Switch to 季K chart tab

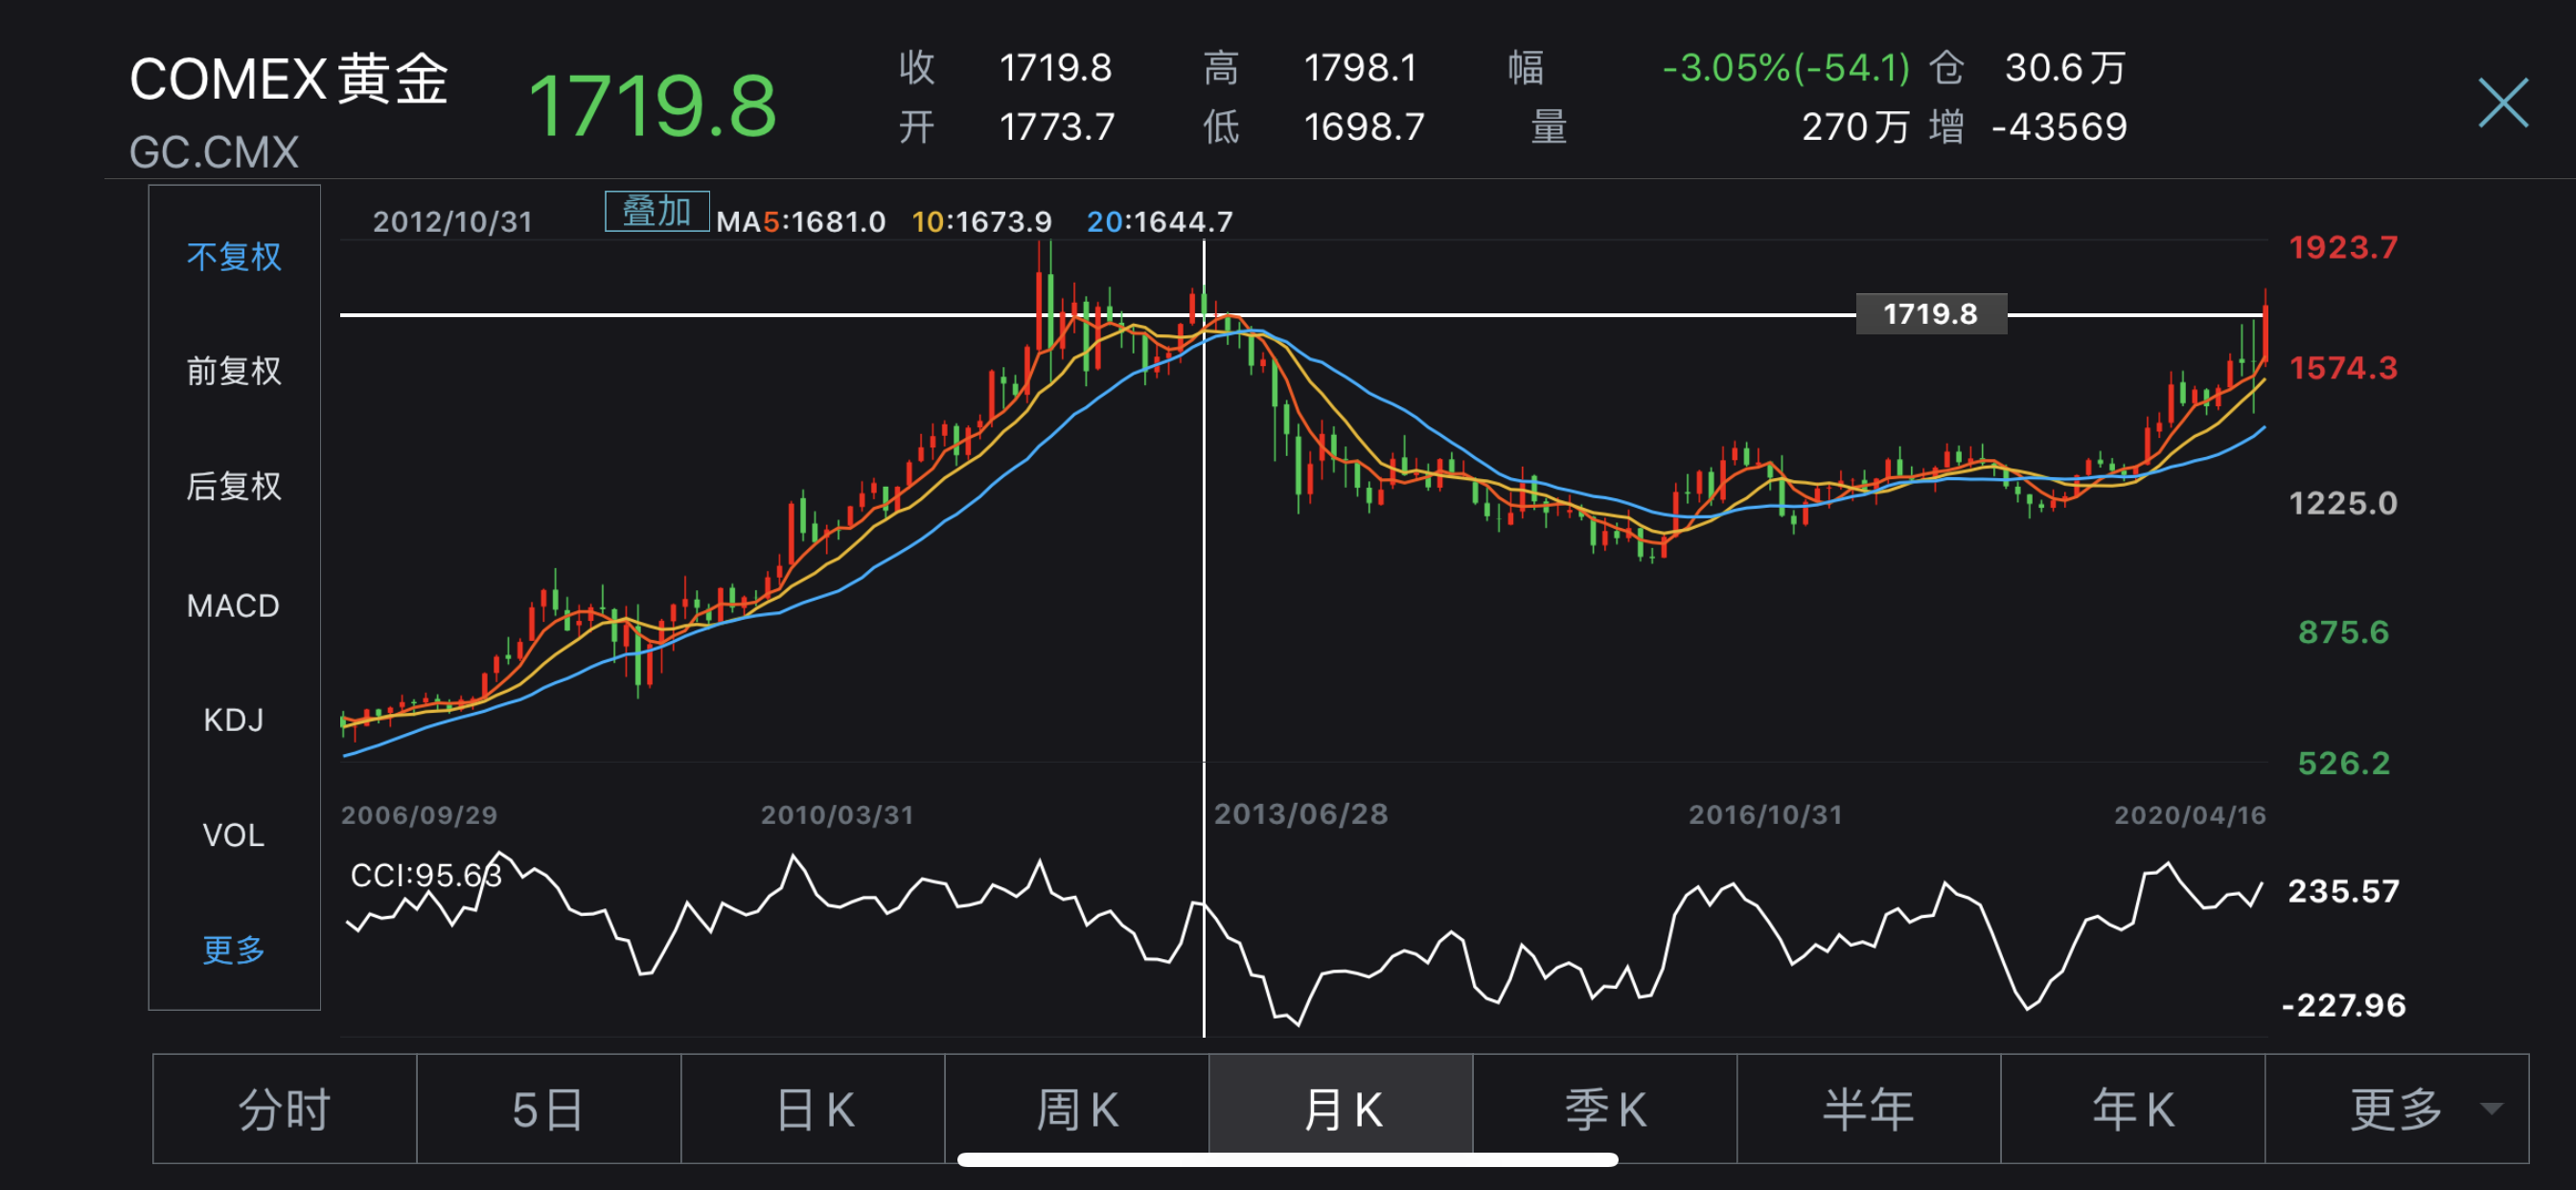coord(1605,1108)
